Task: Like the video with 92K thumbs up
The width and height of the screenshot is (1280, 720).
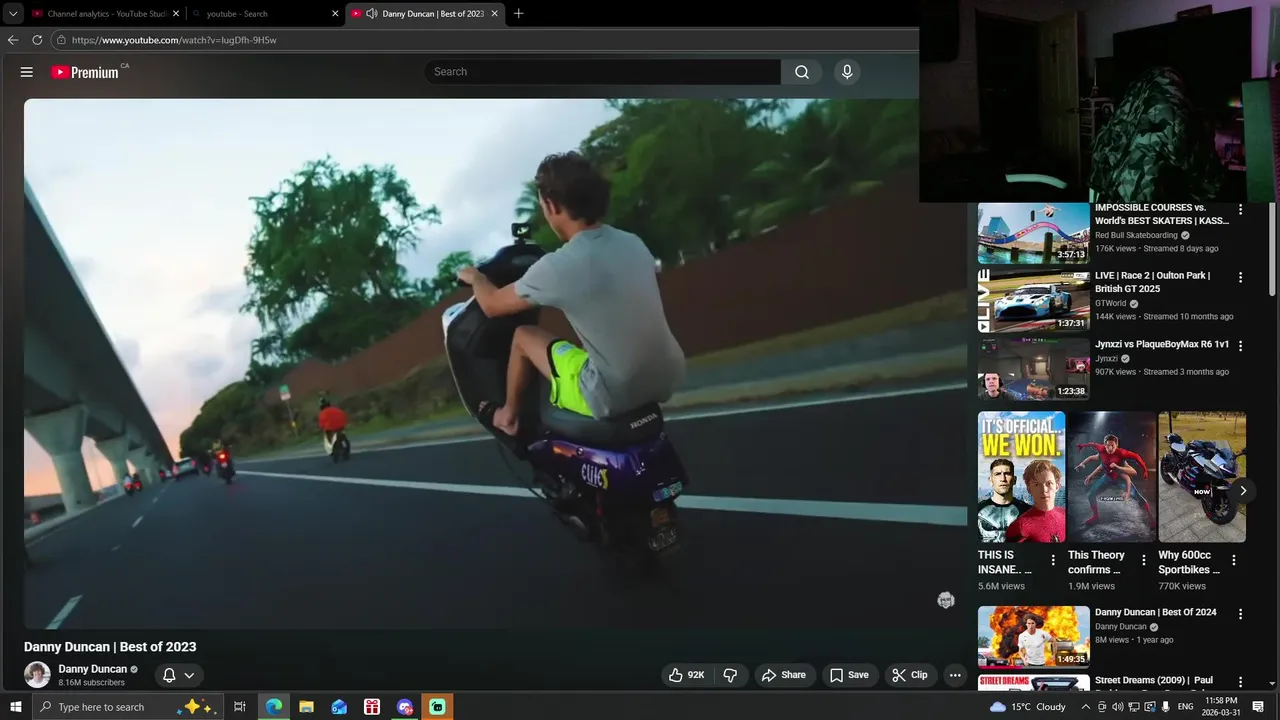Action: (687, 675)
